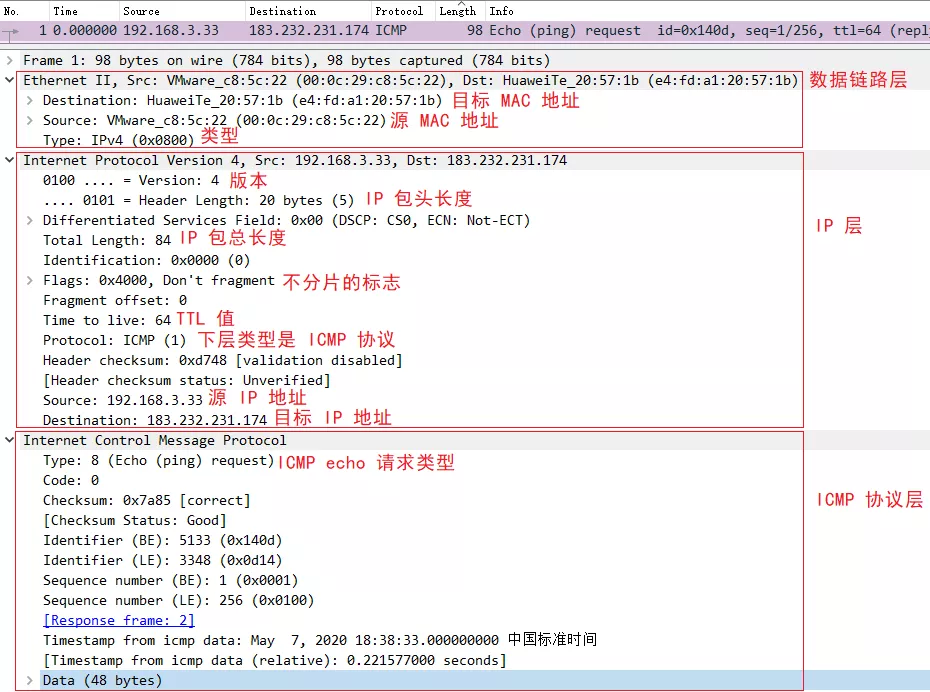Expand the Ethernet Source VMware field
This screenshot has height=692, width=930.
29,120
